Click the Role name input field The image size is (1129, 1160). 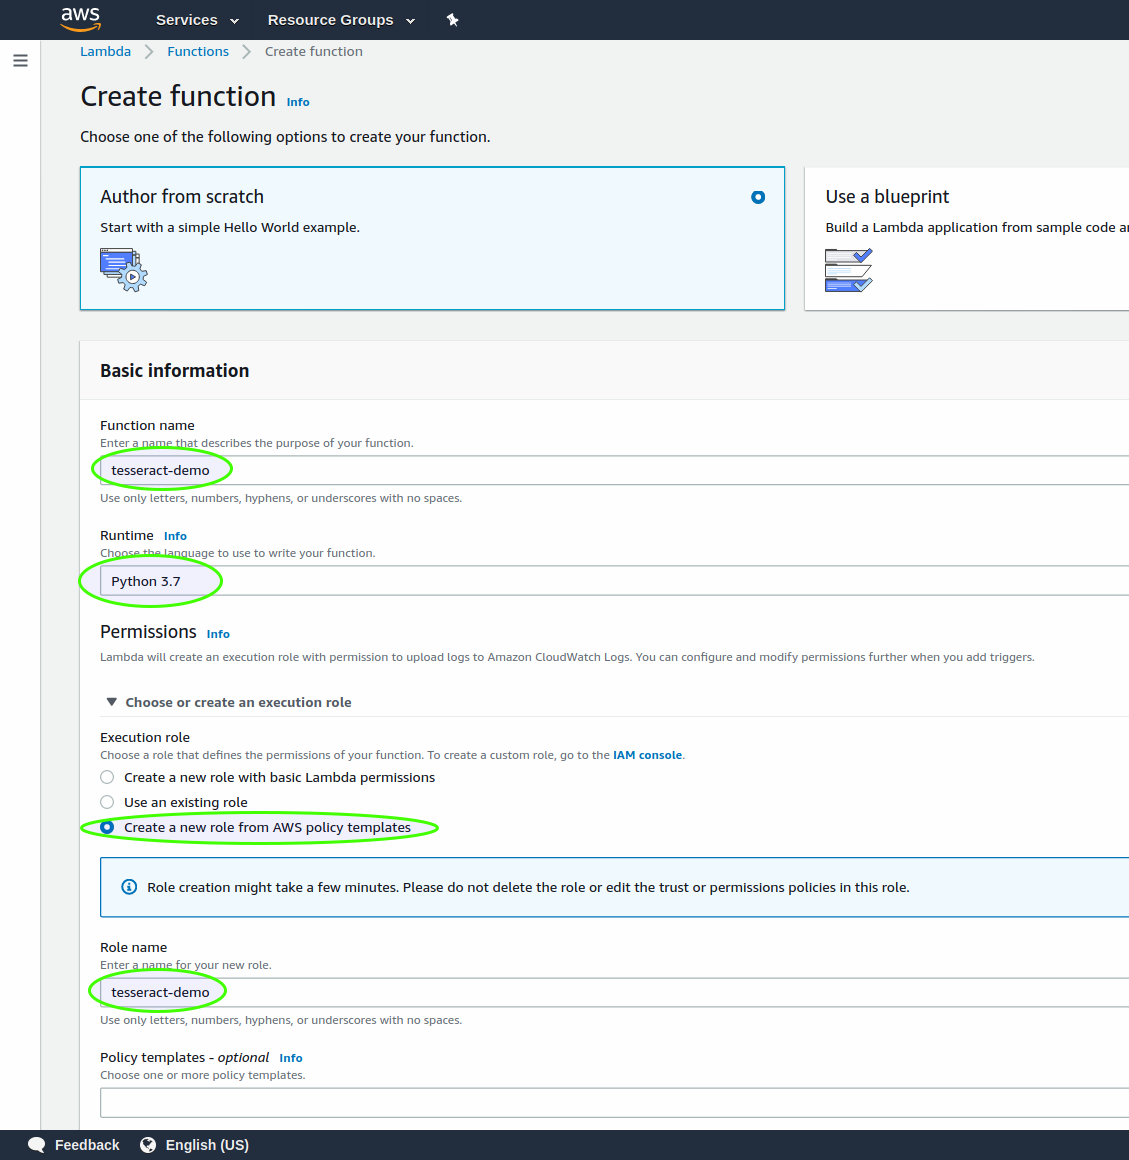coord(400,991)
